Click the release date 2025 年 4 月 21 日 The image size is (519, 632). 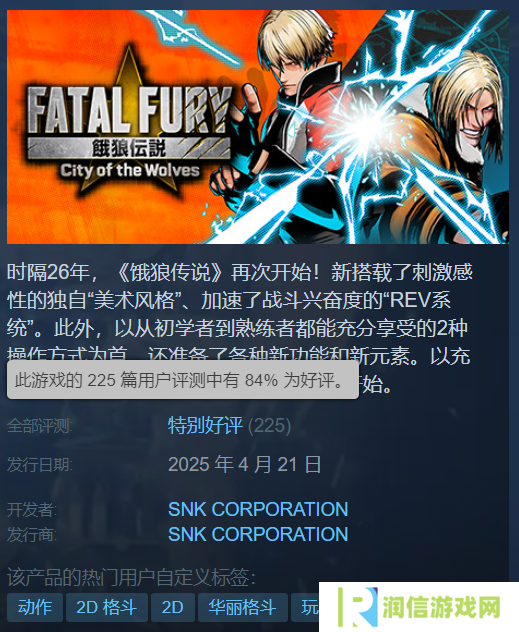[245, 464]
